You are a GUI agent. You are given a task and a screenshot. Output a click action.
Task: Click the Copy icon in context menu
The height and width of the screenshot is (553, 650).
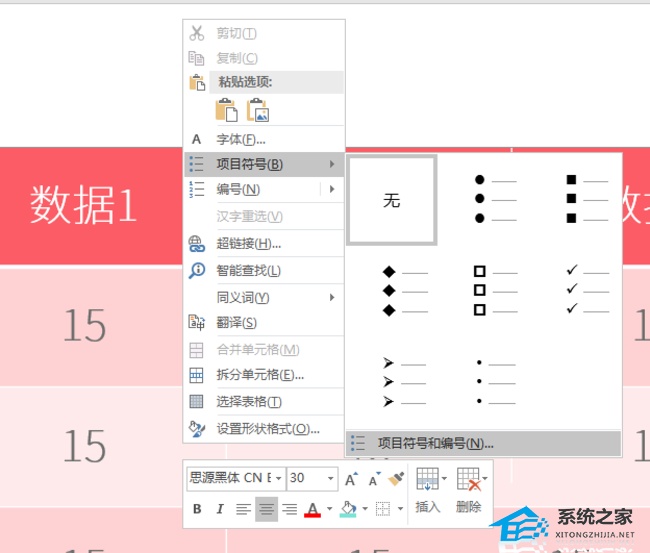coord(196,58)
